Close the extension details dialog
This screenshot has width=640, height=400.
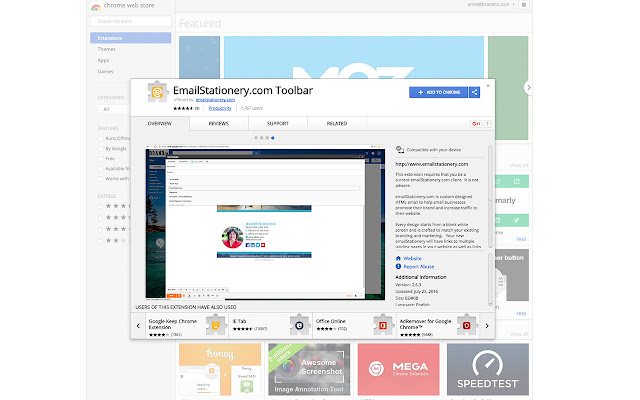(x=488, y=86)
